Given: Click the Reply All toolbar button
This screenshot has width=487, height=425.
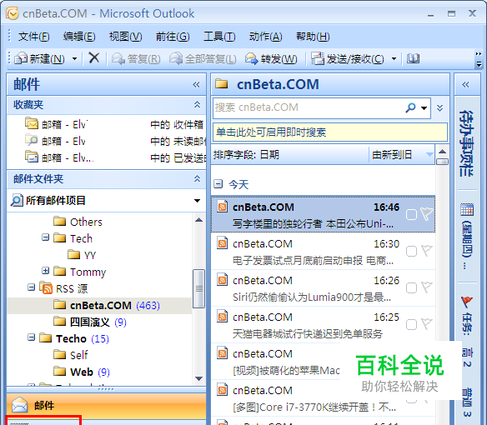Looking at the screenshot, I should [203, 59].
